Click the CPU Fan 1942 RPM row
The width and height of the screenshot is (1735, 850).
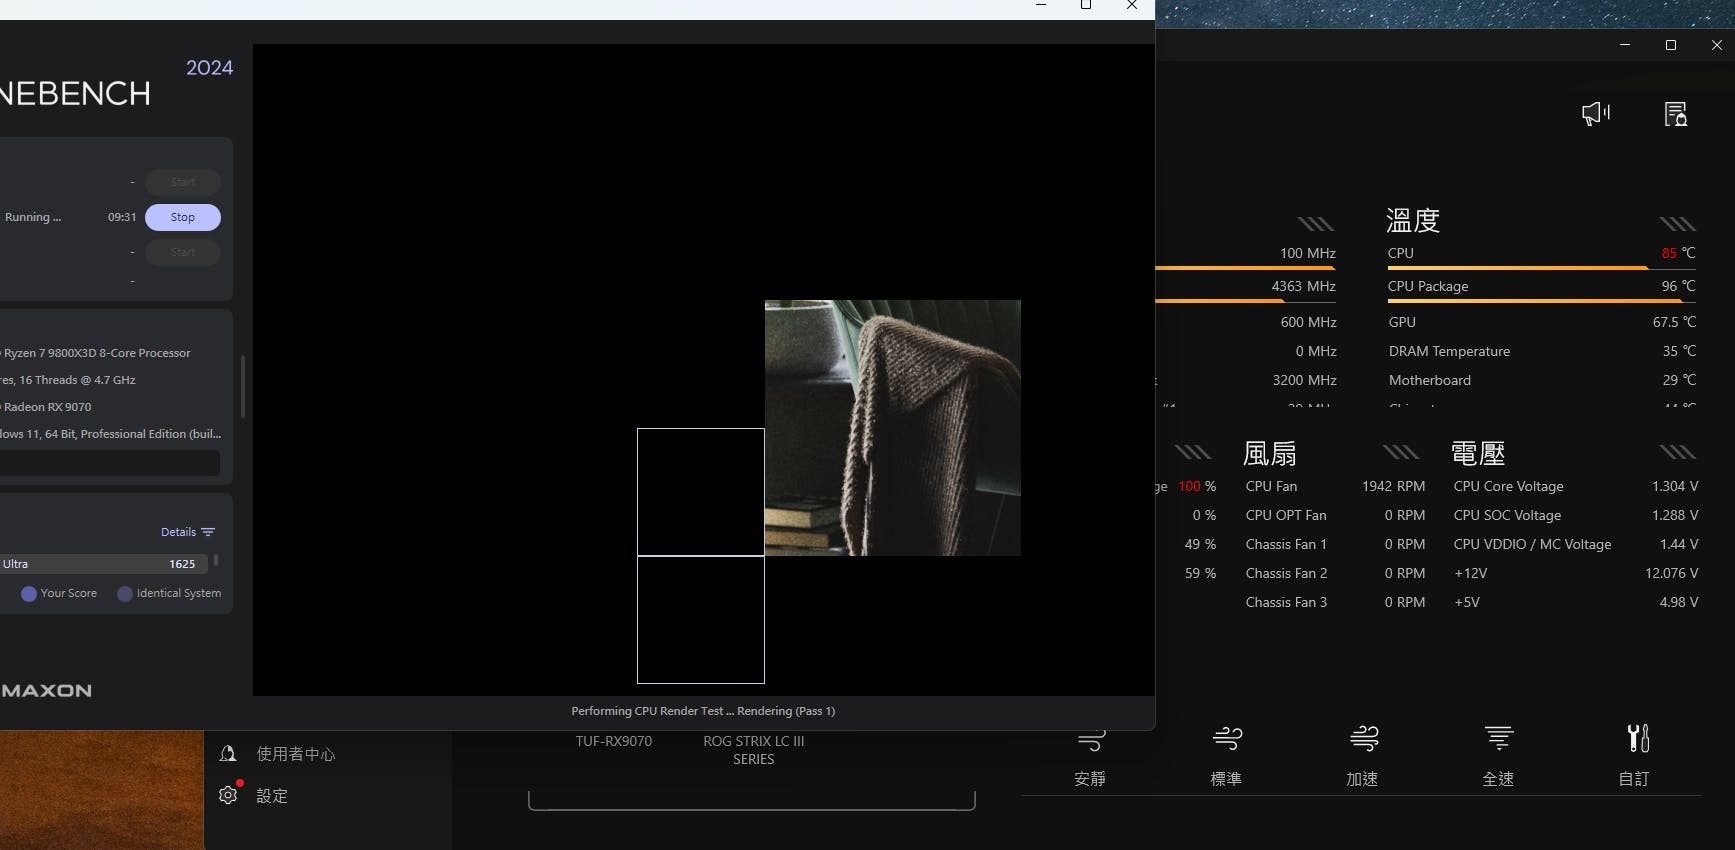click(1335, 486)
